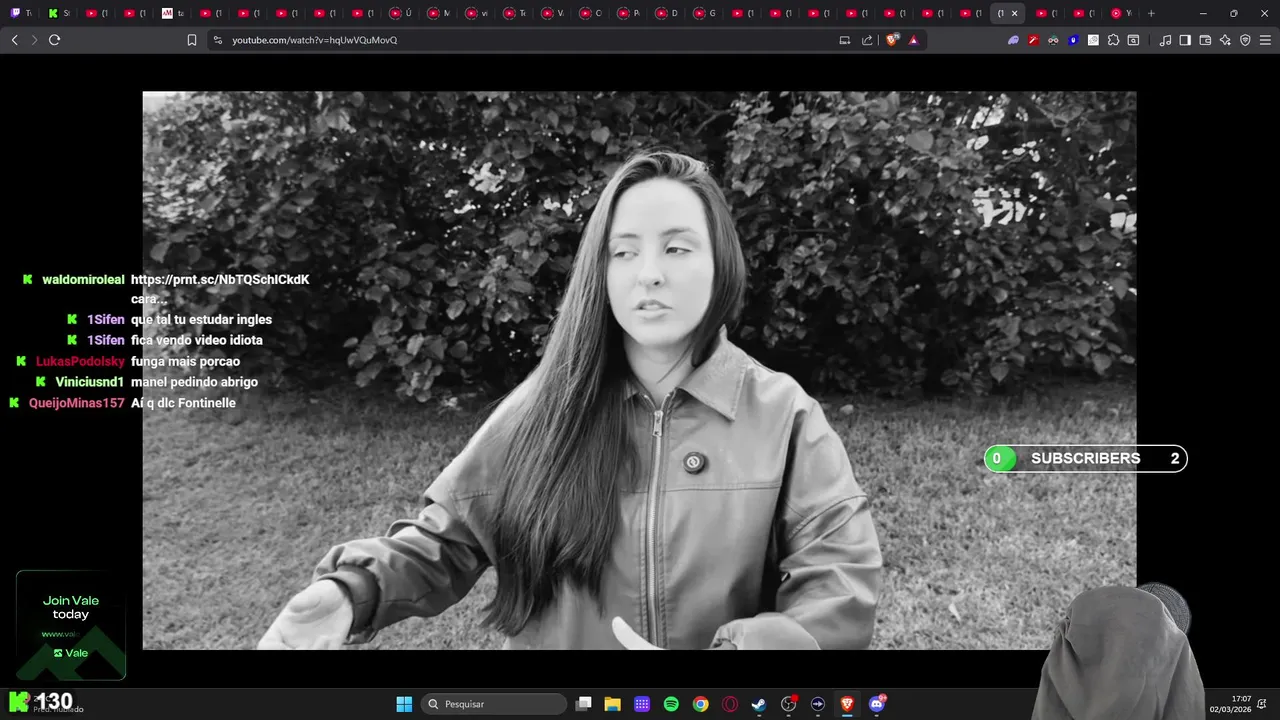
Task: Click the video player area
Action: point(639,370)
